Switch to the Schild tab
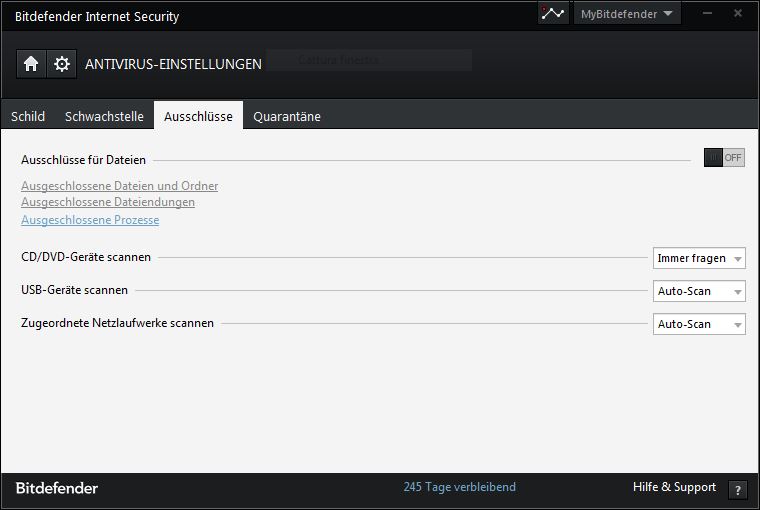Viewport: 760px width, 510px height. pyautogui.click(x=28, y=116)
